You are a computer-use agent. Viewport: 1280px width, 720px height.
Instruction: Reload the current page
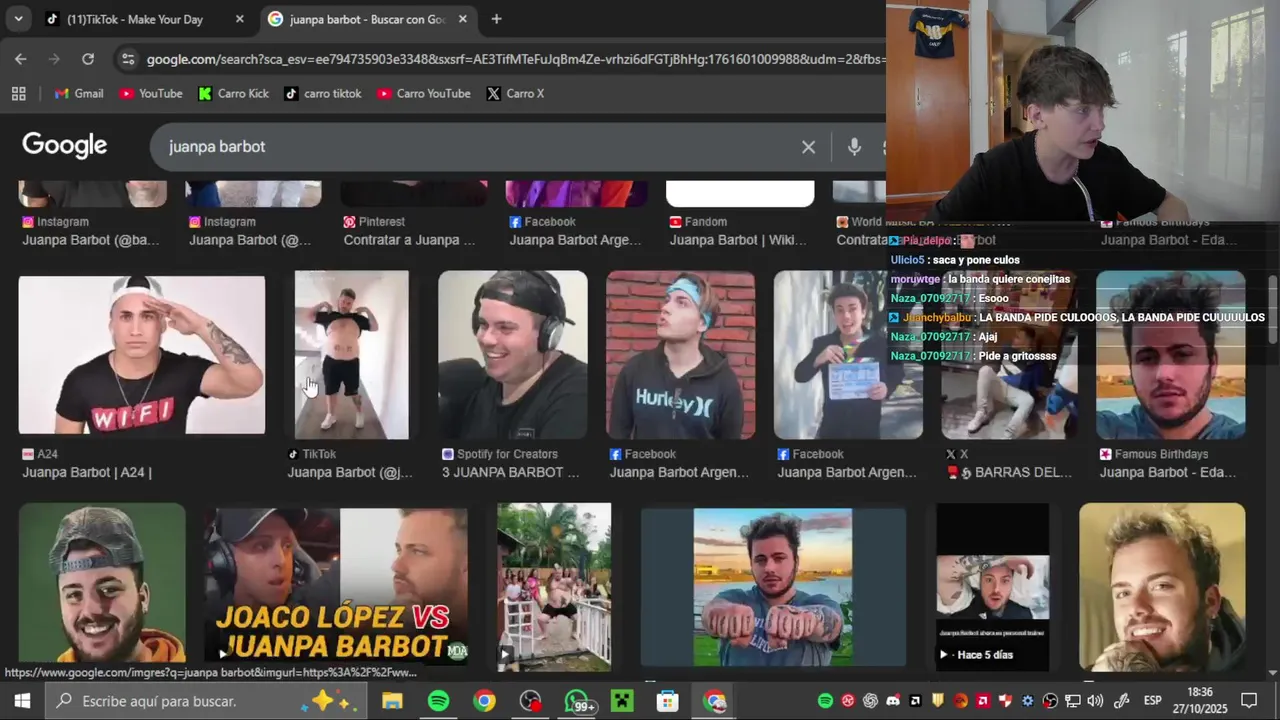tap(88, 59)
